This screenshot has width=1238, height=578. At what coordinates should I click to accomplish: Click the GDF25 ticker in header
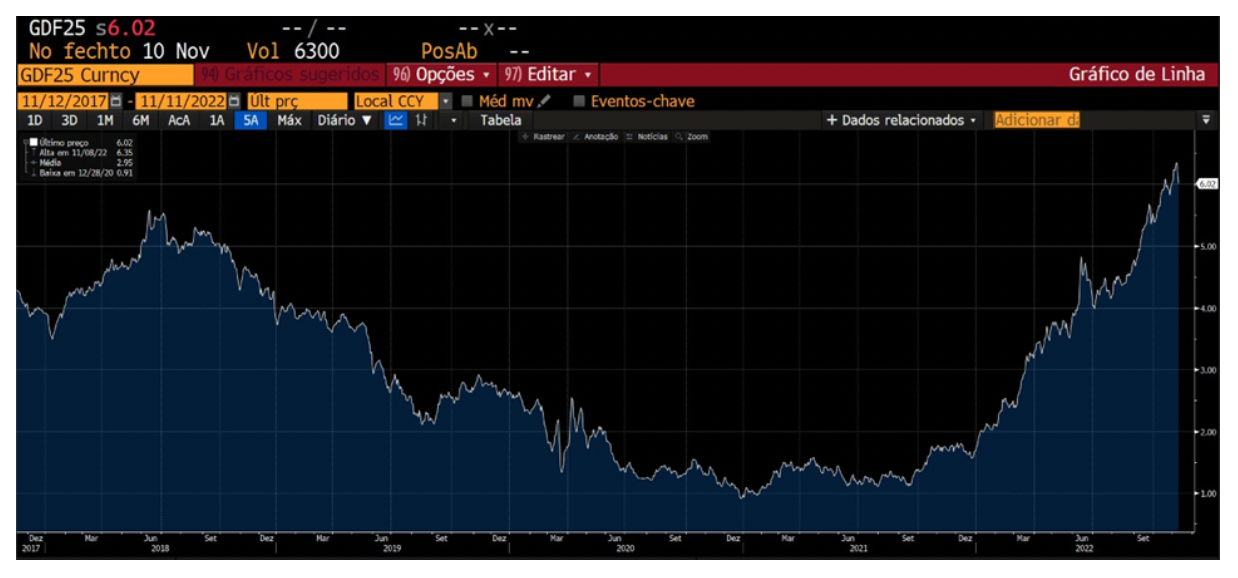(x=58, y=28)
